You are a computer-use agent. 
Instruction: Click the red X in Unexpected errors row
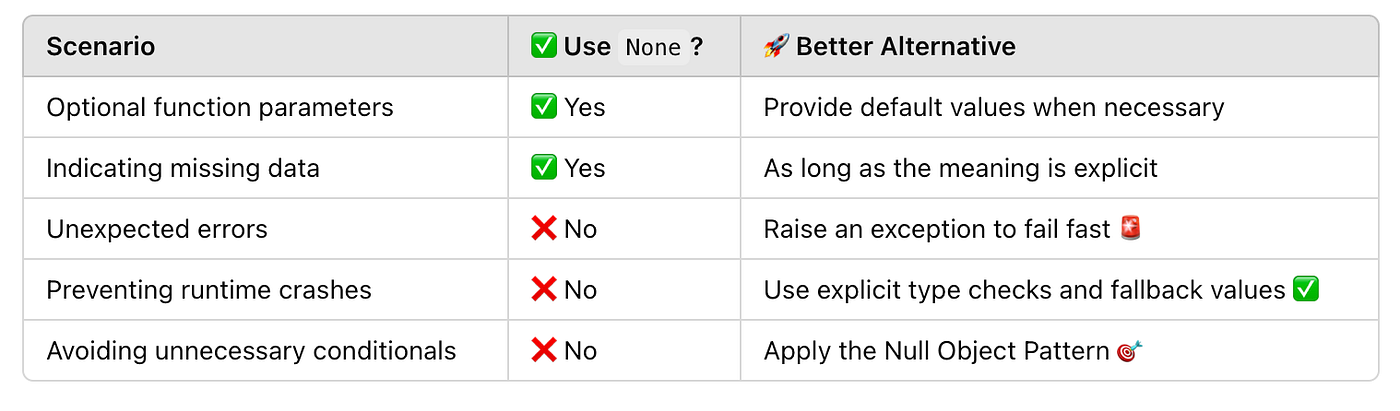(x=544, y=229)
